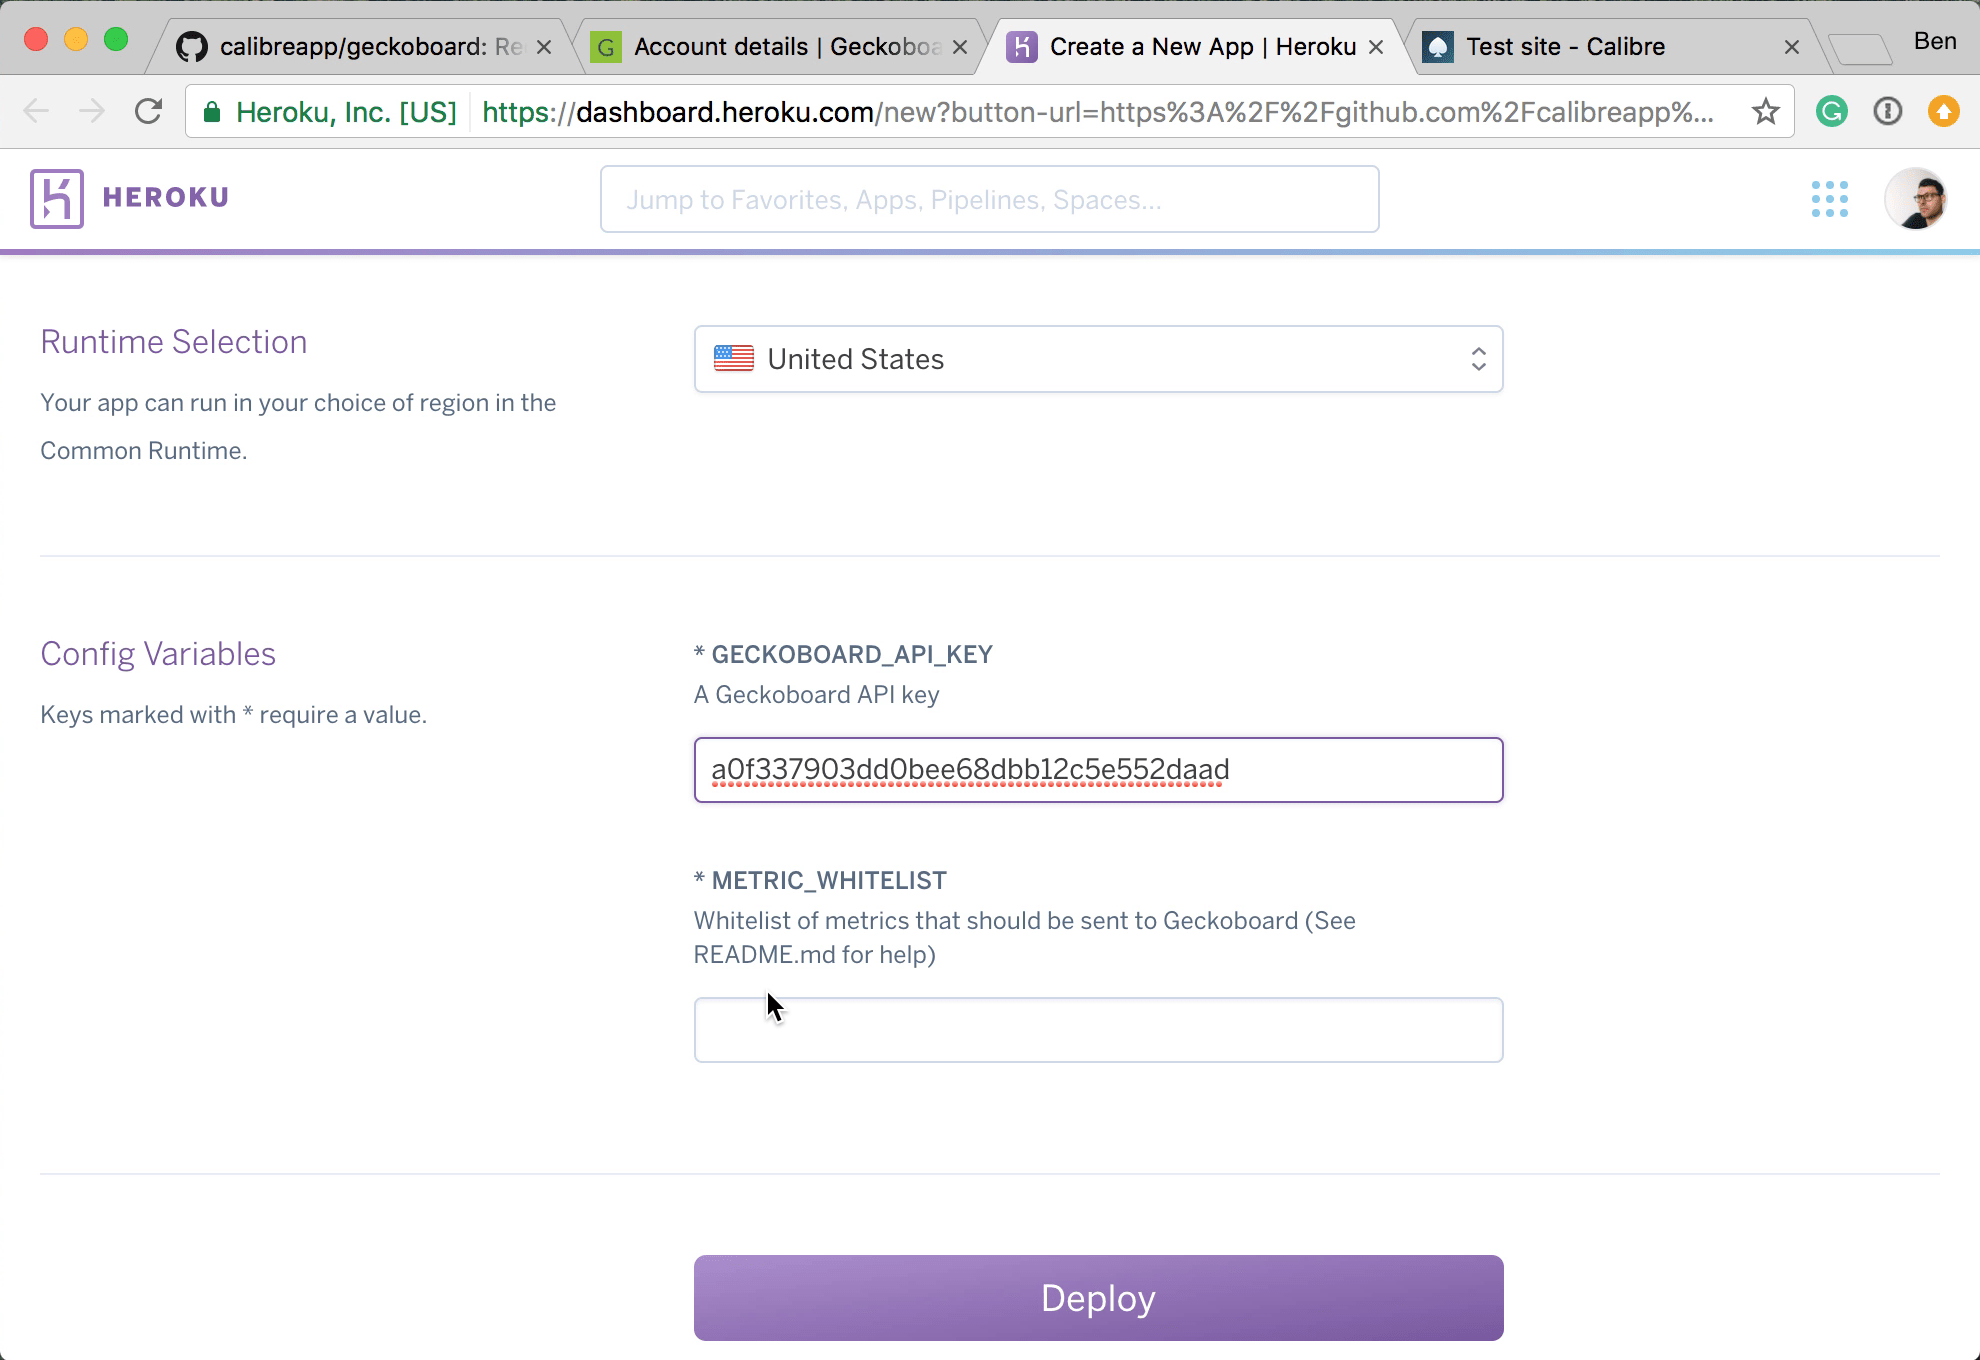Close the Test site - Calibre tab
This screenshot has width=1980, height=1360.
click(x=1792, y=47)
